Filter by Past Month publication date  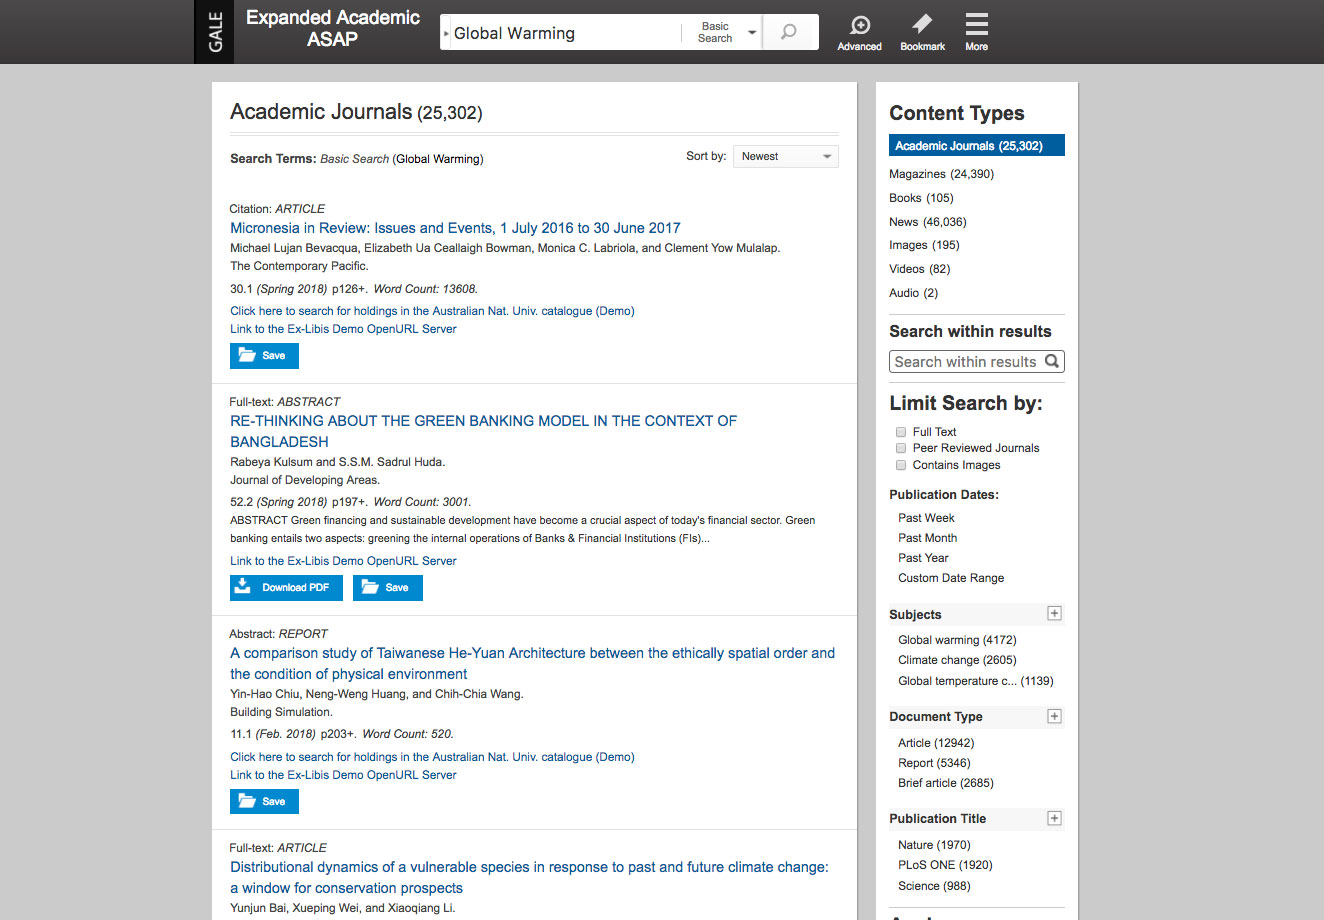(927, 538)
